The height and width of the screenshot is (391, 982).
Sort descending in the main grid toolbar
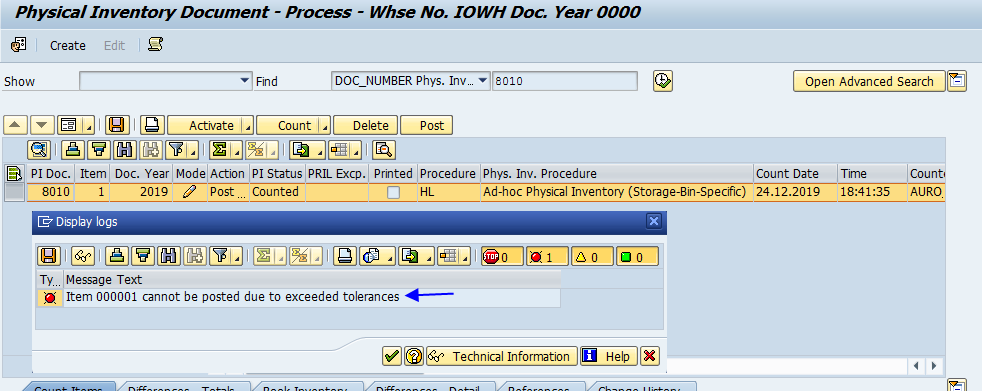tap(99, 150)
